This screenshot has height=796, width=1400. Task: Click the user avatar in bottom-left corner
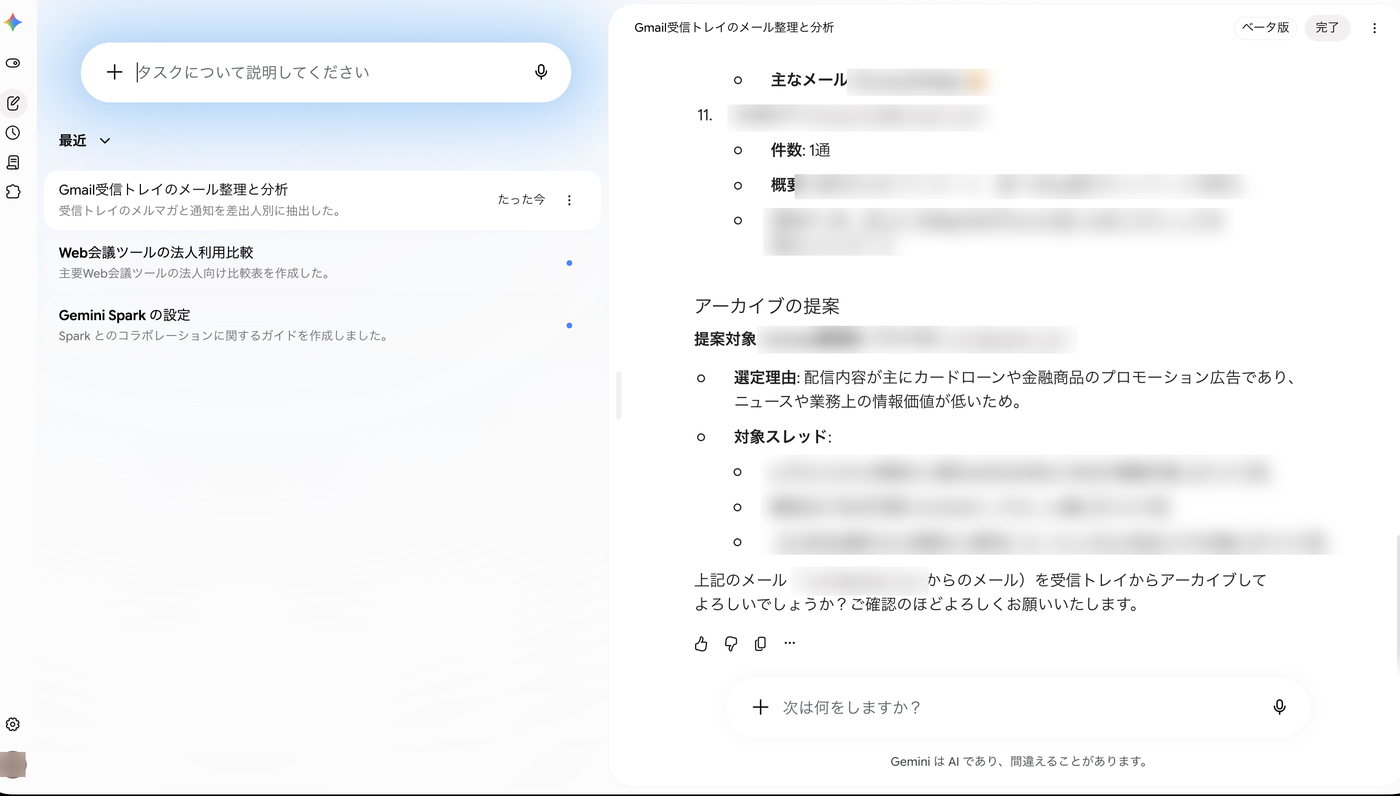(13, 765)
